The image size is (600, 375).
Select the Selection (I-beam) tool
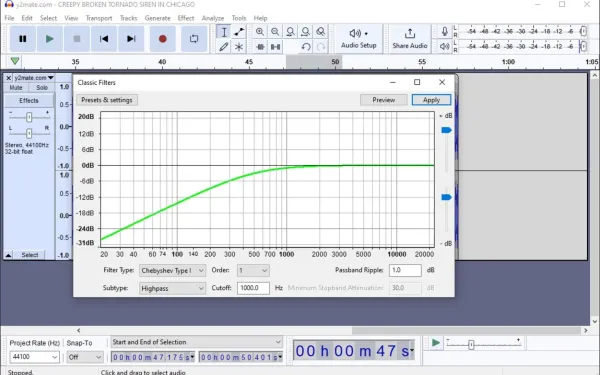(224, 32)
